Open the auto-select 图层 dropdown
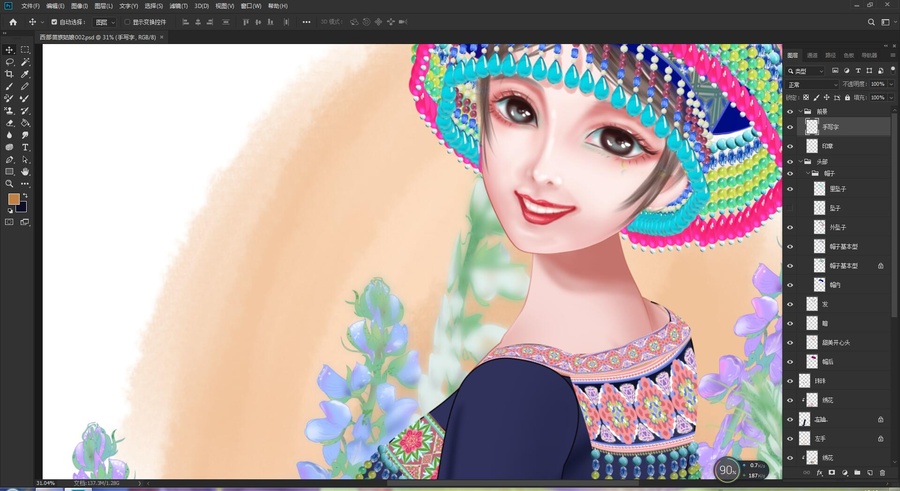 pyautogui.click(x=104, y=22)
